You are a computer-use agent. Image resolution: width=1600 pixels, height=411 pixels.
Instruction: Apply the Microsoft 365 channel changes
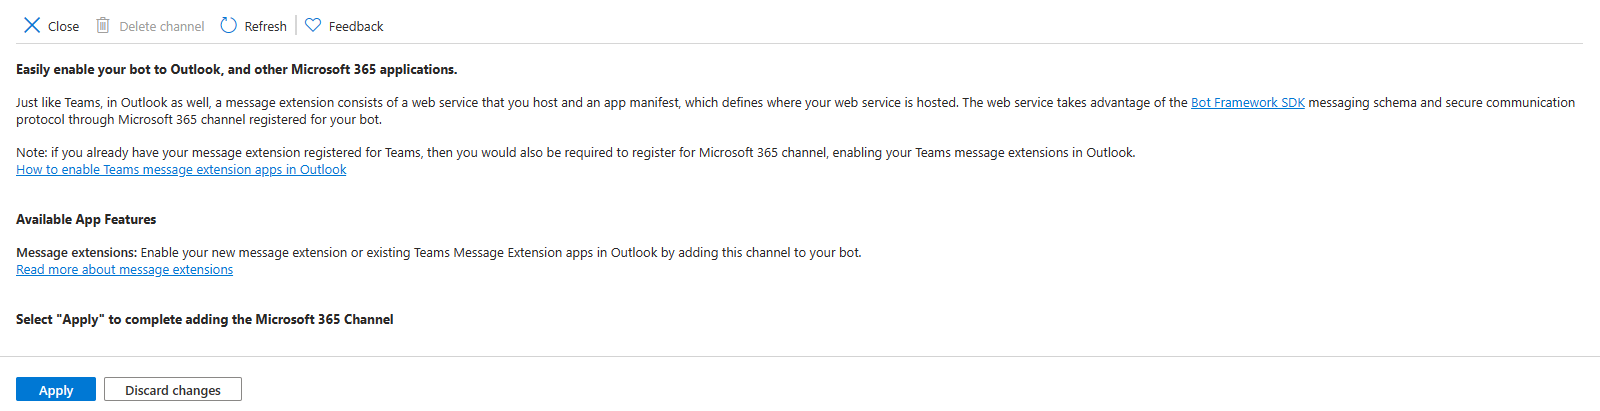click(x=56, y=390)
